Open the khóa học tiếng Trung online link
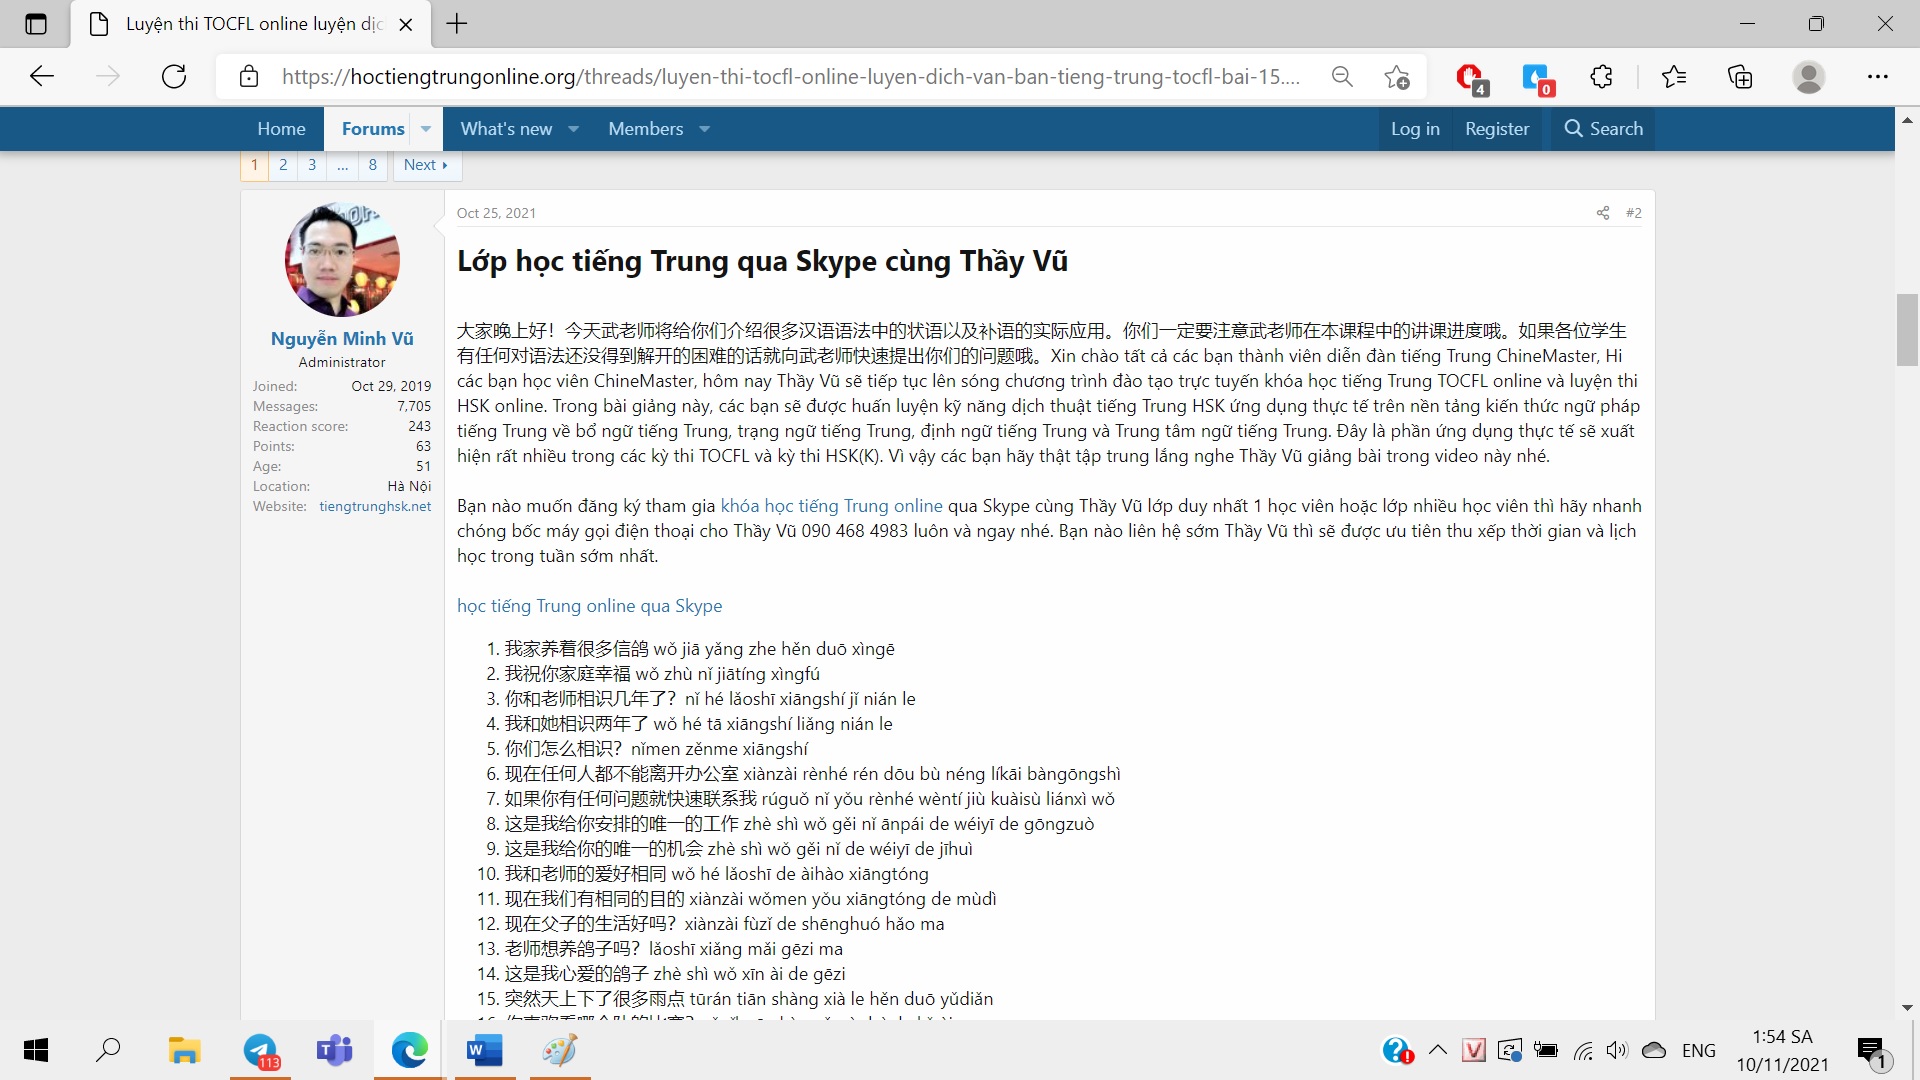 [831, 505]
